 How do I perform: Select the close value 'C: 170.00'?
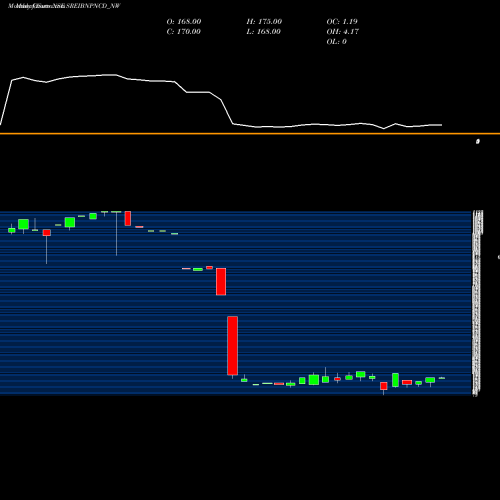pyautogui.click(x=183, y=31)
